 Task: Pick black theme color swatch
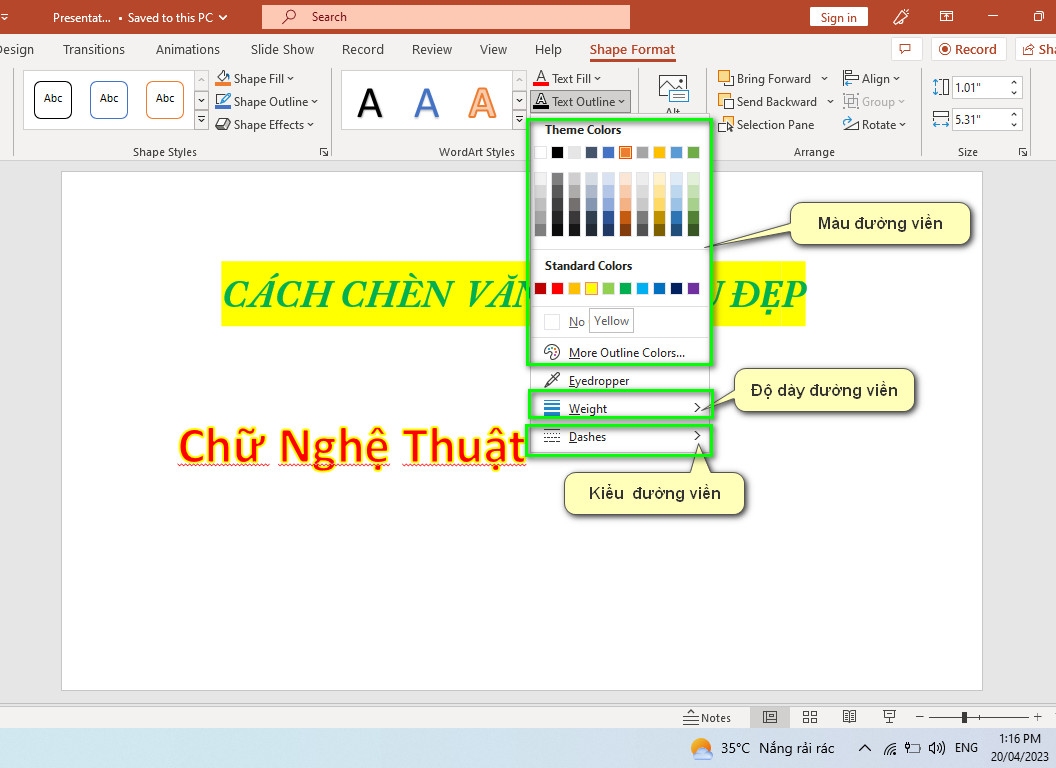pyautogui.click(x=557, y=152)
